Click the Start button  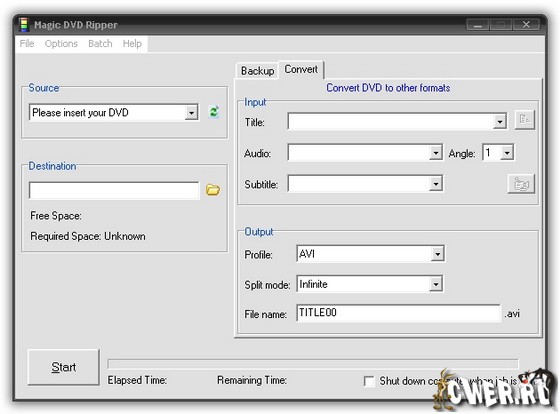click(x=64, y=367)
